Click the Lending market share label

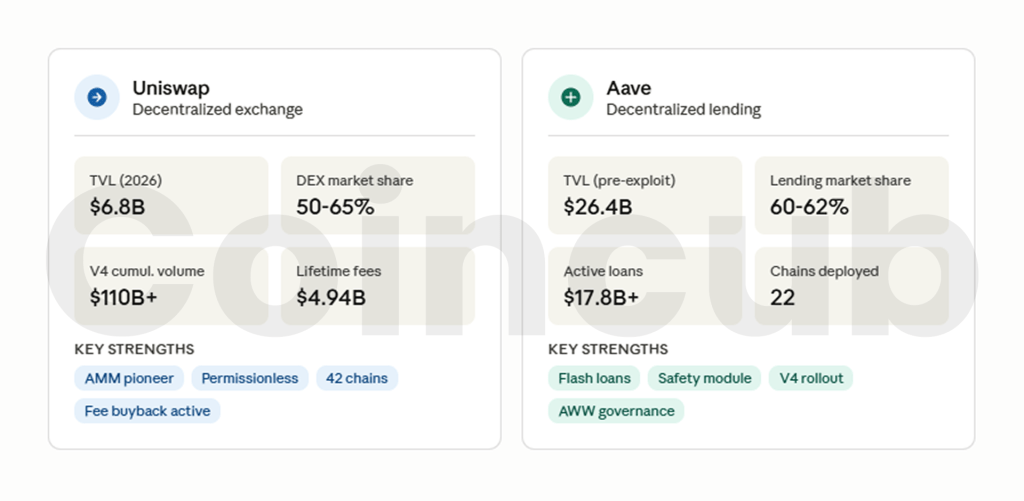pyautogui.click(x=840, y=180)
